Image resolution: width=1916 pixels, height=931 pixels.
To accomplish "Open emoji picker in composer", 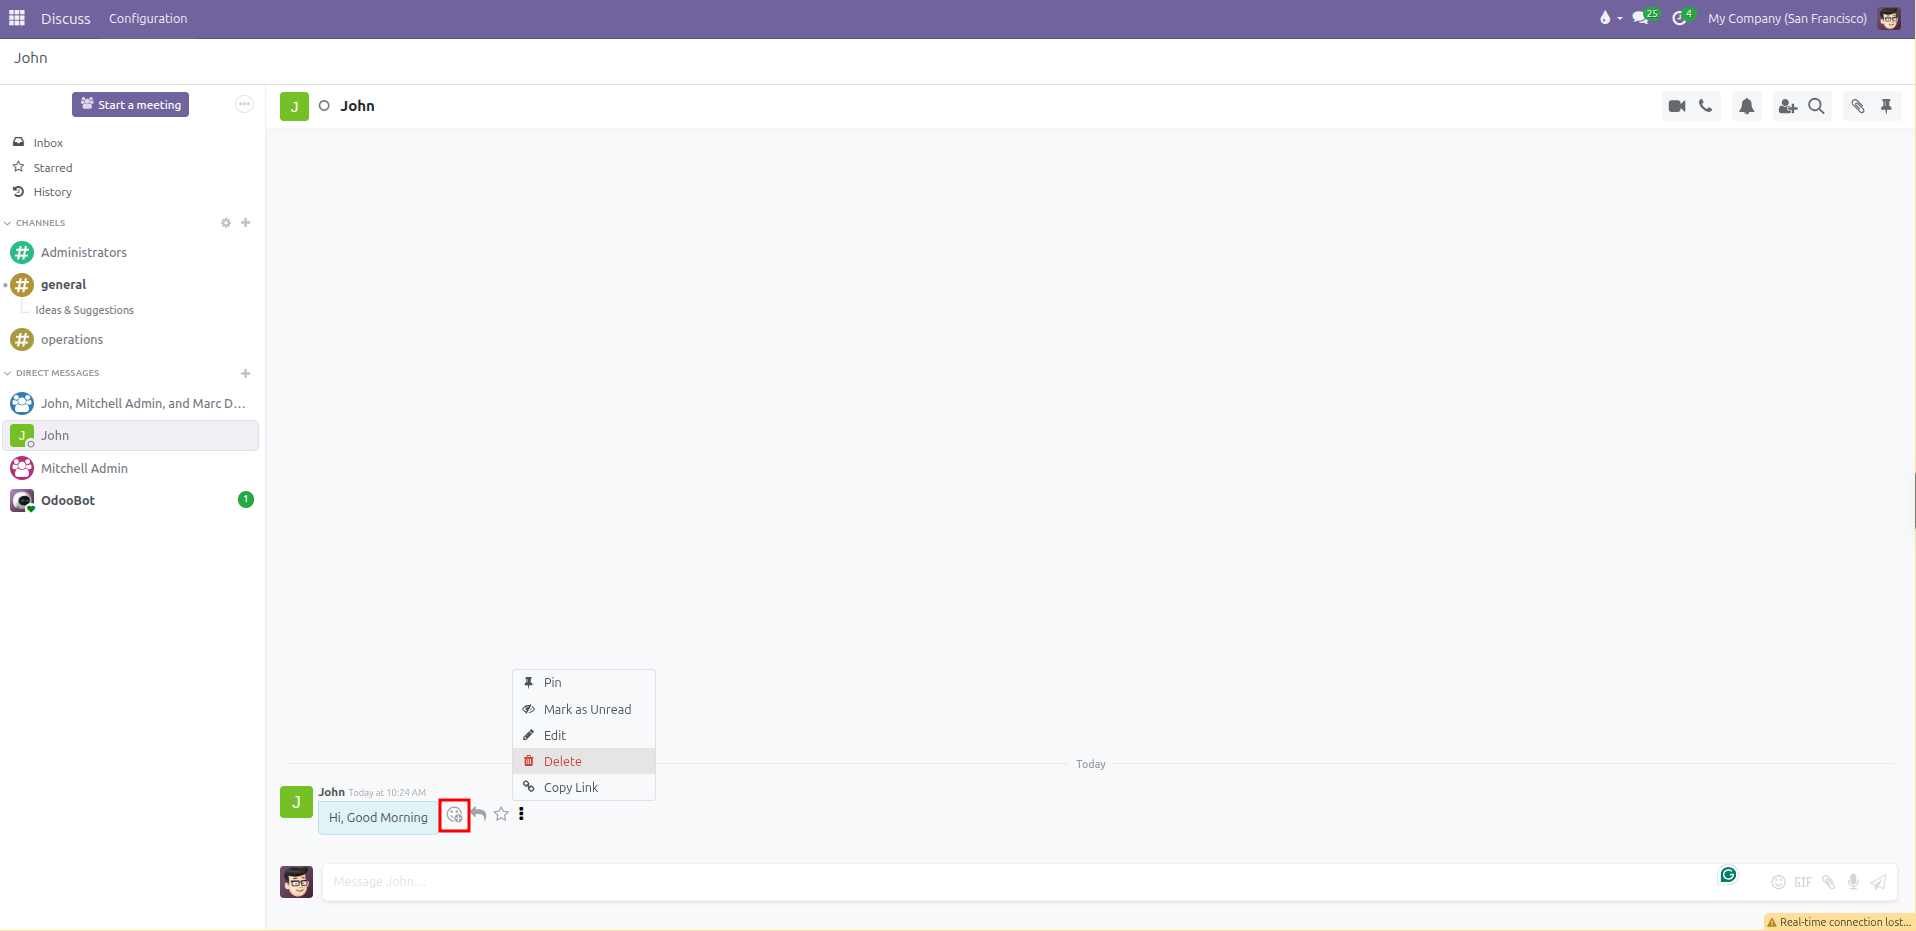I will pos(1778,882).
